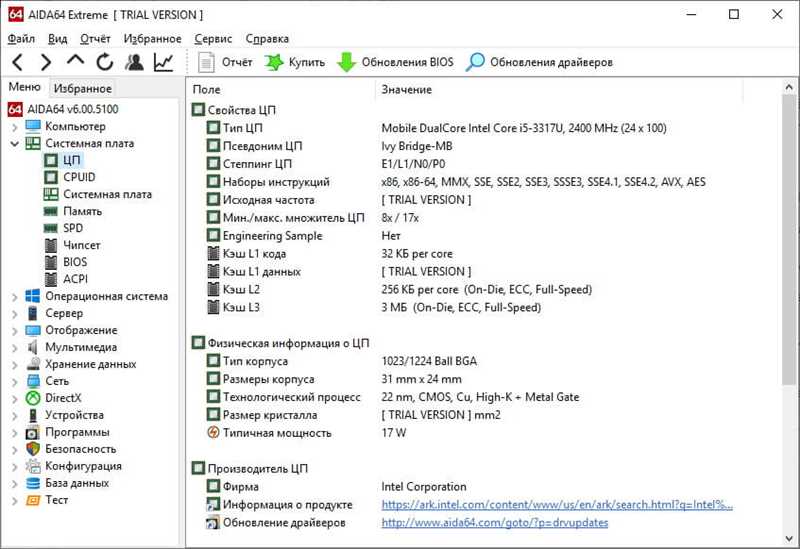Expand the DirectX tree node
800x549 pixels.
click(x=15, y=398)
